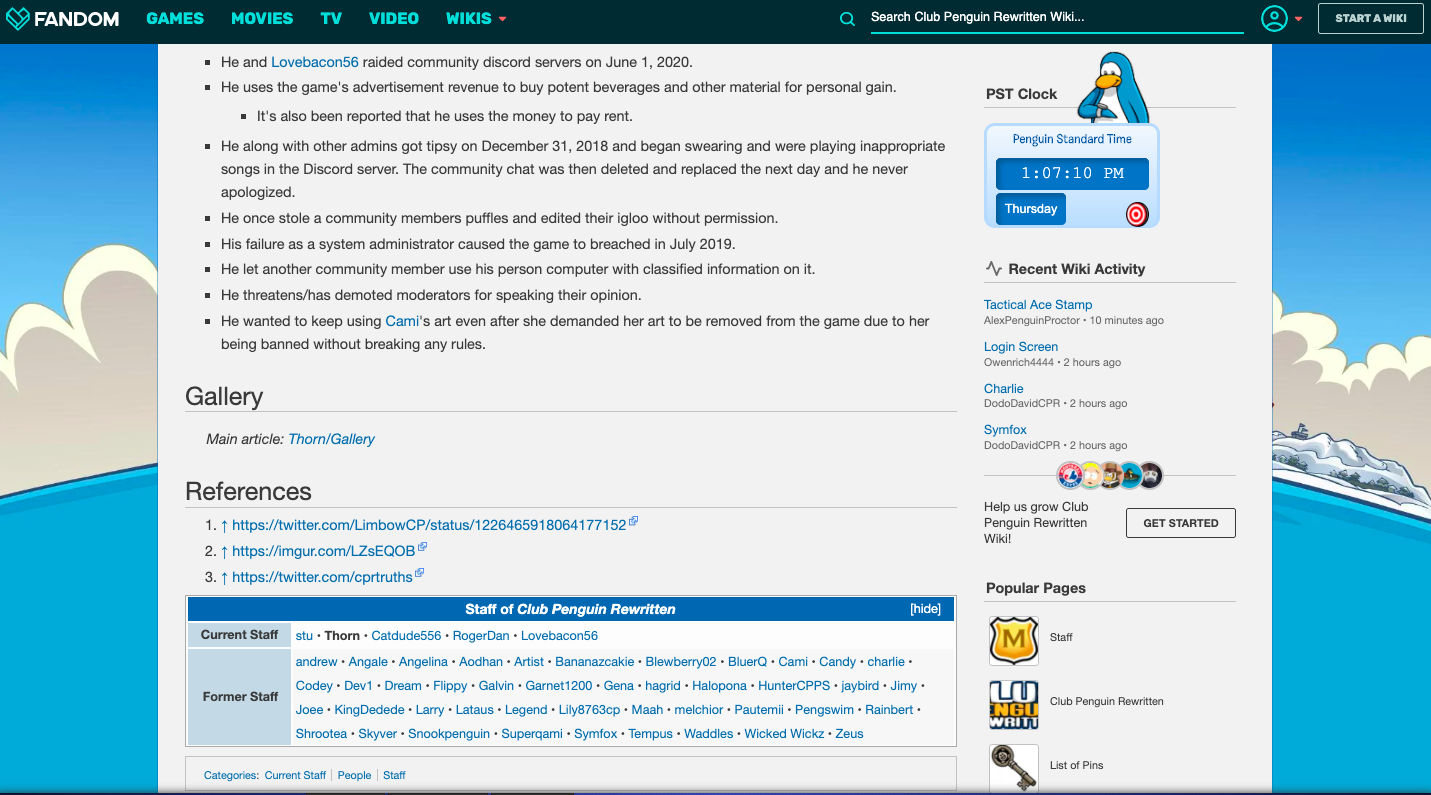Click the GET STARTED button
The width and height of the screenshot is (1431, 795).
(1180, 523)
